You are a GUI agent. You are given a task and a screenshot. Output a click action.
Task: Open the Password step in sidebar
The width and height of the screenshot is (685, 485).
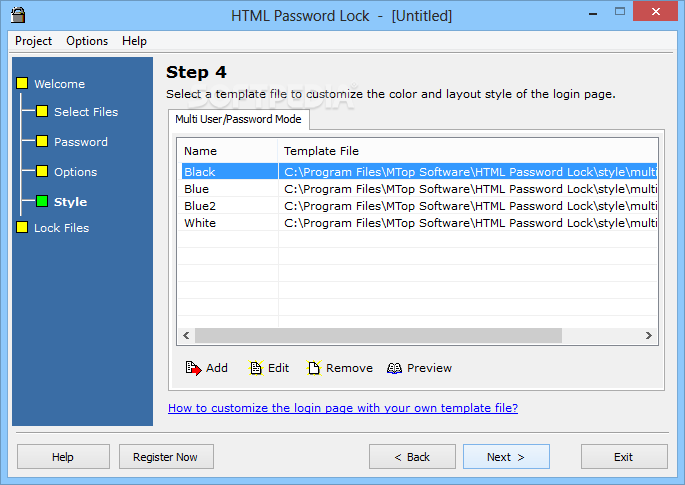tap(80, 142)
